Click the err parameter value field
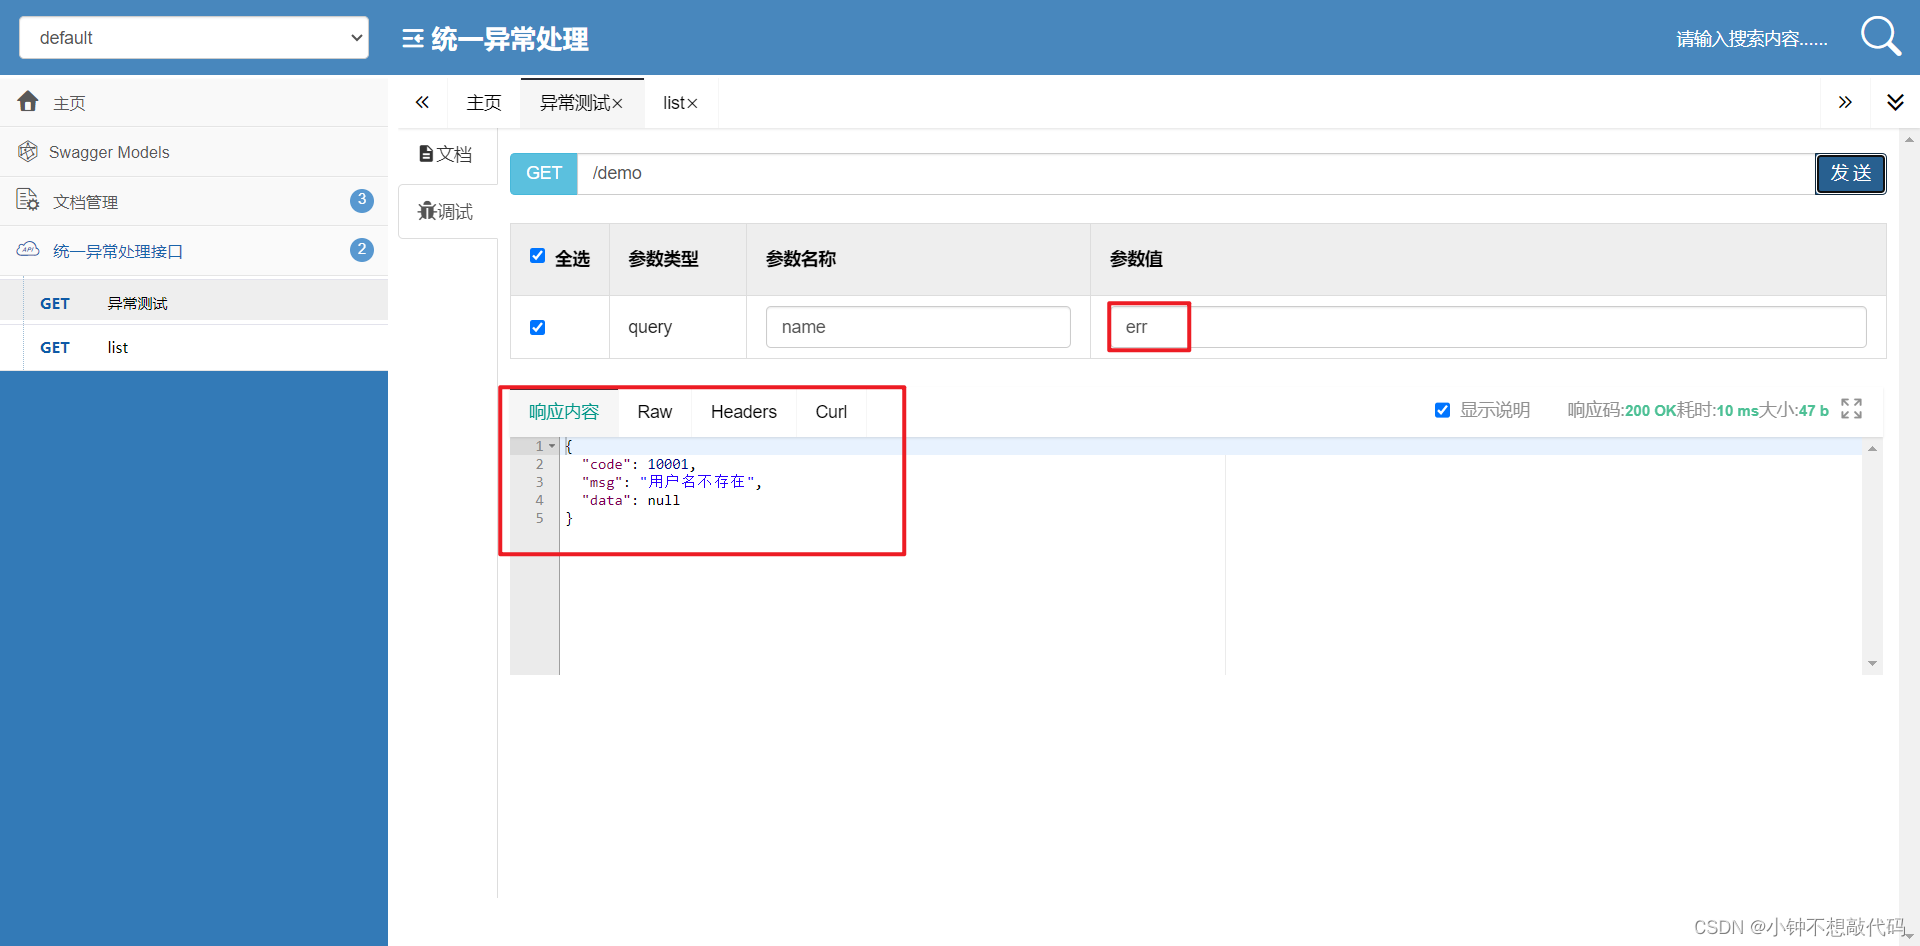 [1488, 327]
